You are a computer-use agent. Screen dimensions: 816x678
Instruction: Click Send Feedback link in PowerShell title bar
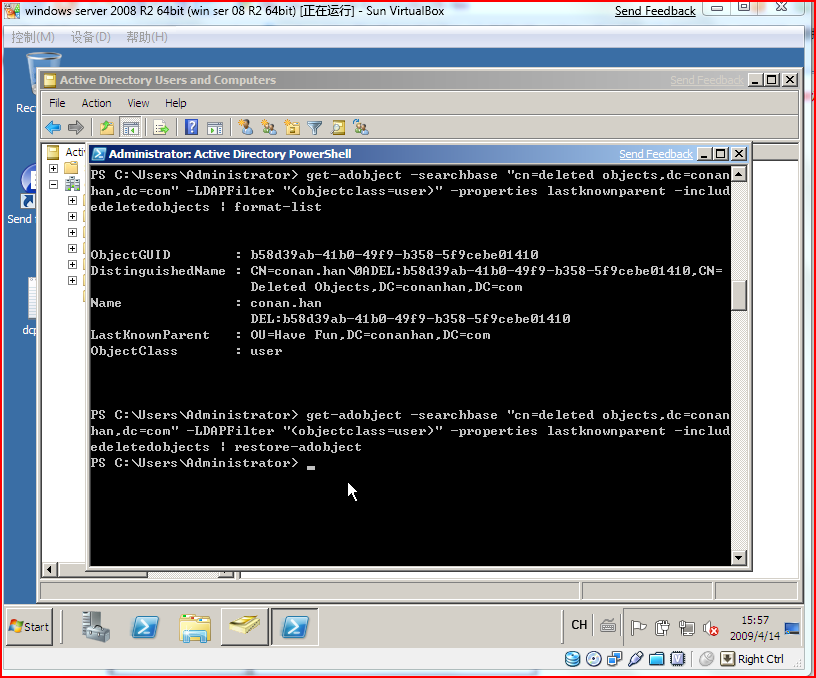pos(656,154)
